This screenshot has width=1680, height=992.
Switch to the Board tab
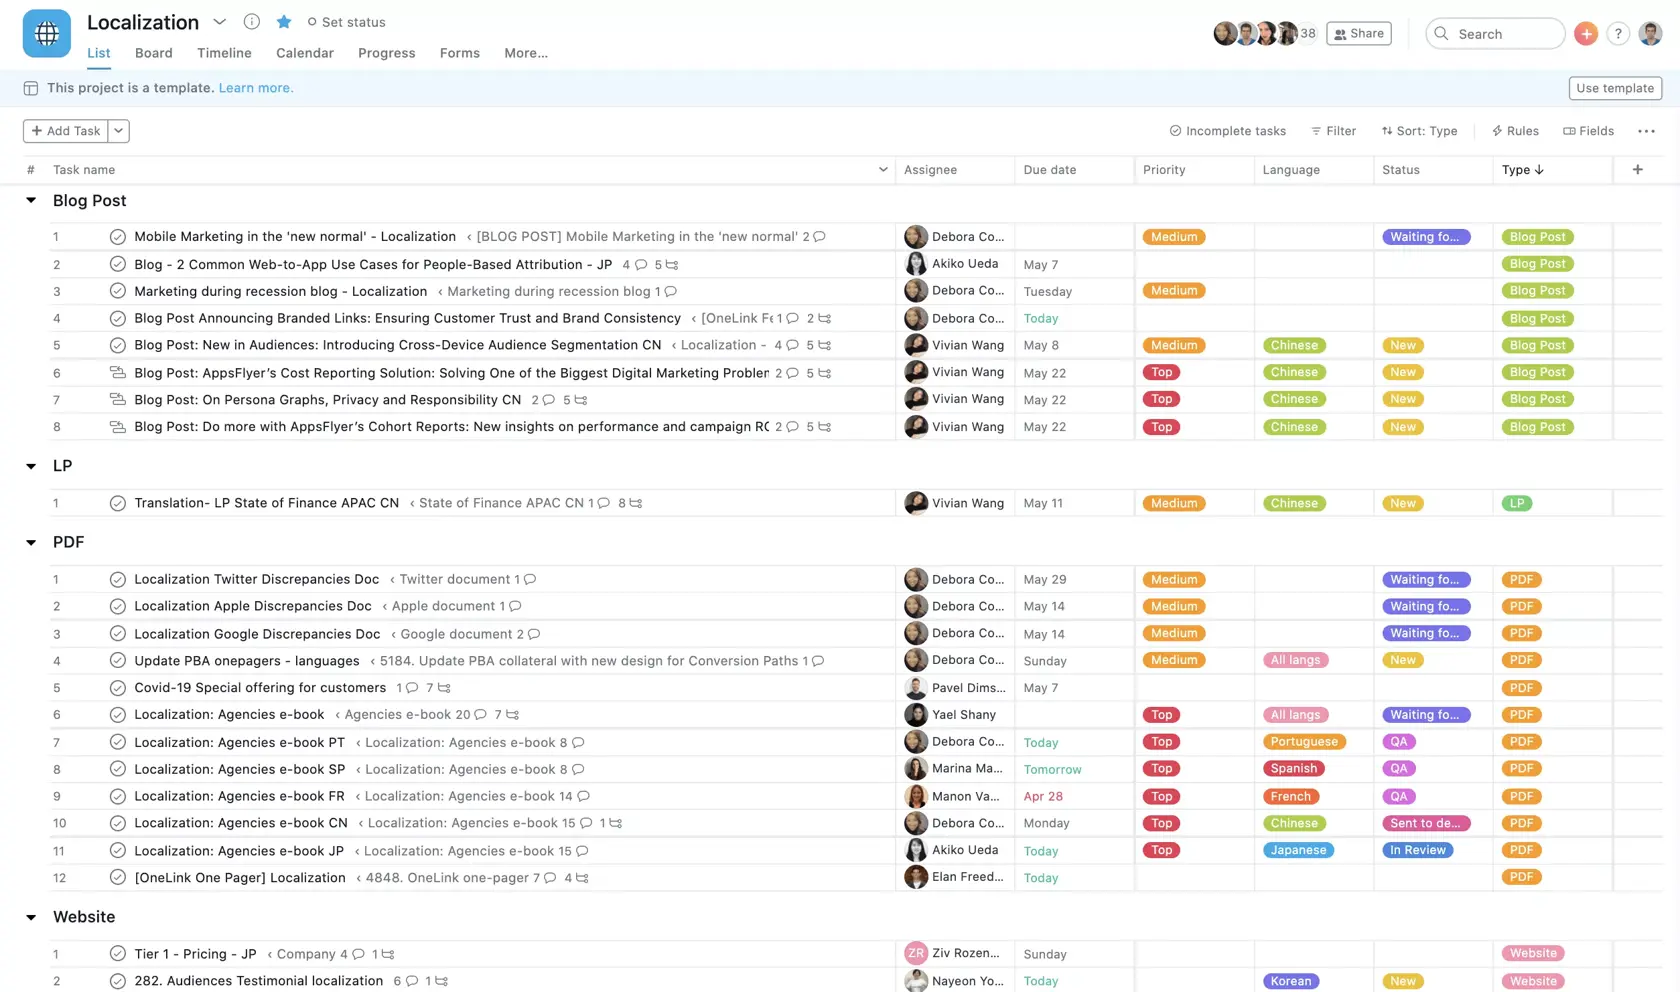coord(154,53)
